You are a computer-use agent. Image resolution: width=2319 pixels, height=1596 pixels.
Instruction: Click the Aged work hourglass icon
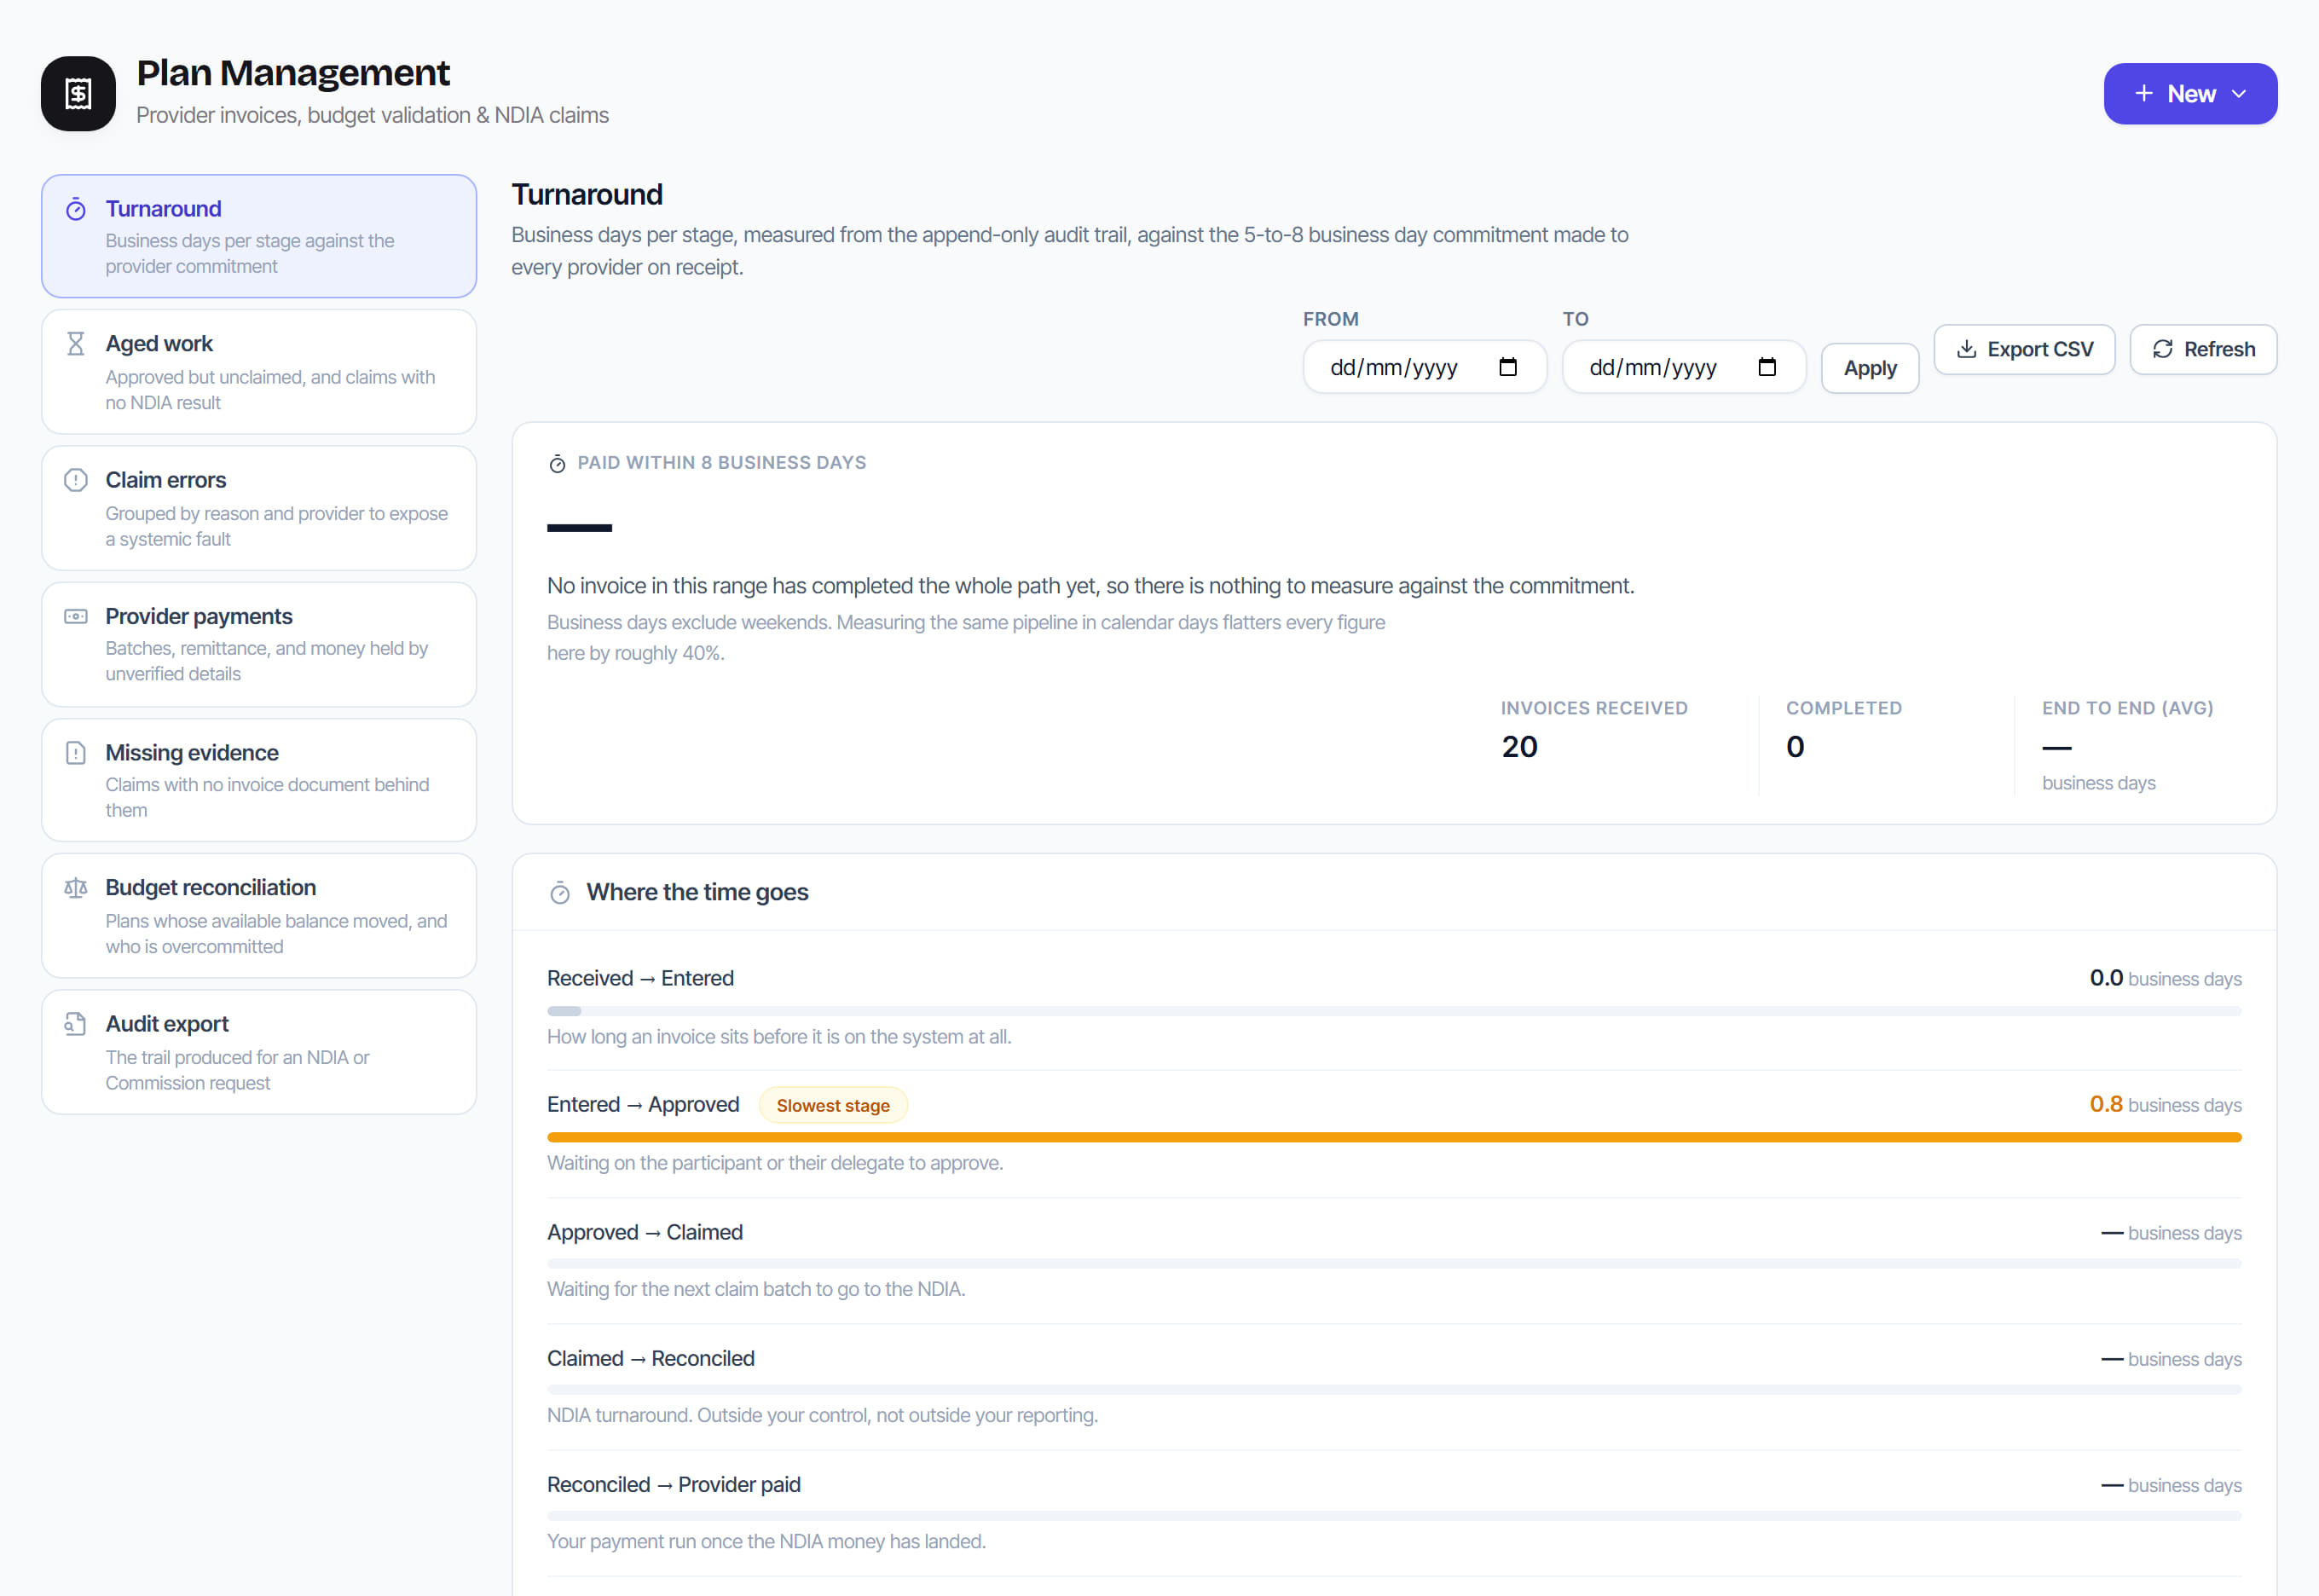(76, 344)
